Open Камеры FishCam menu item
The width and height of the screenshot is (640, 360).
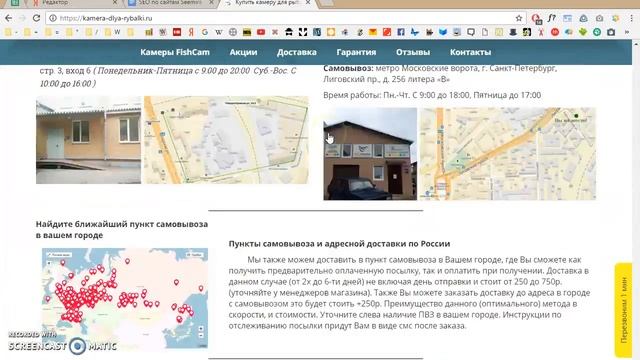coord(175,52)
